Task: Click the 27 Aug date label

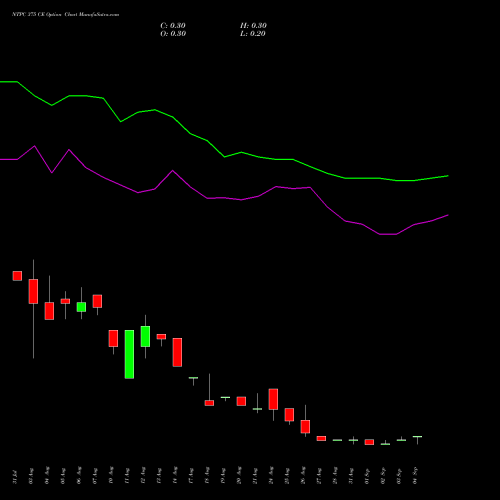Action: 319,476
